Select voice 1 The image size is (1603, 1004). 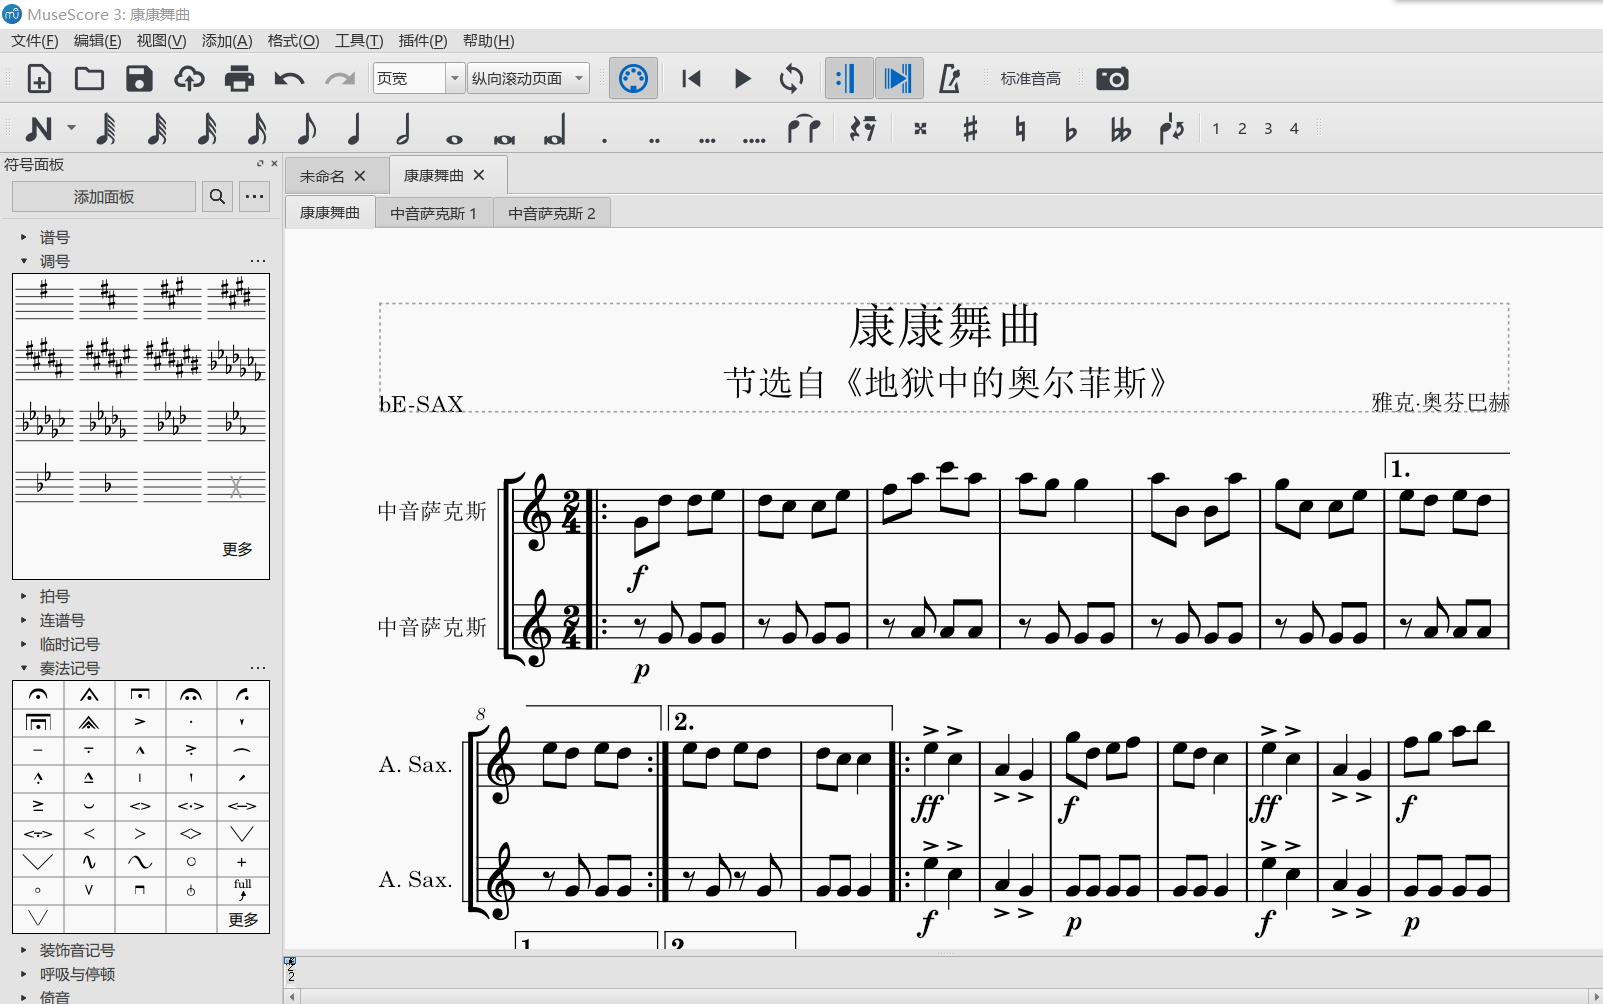(x=1216, y=128)
